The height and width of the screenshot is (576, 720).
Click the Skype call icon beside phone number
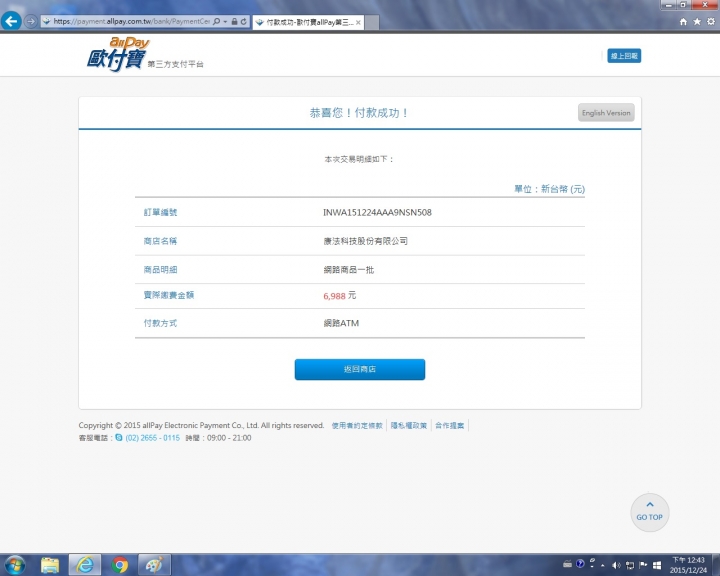(119, 437)
